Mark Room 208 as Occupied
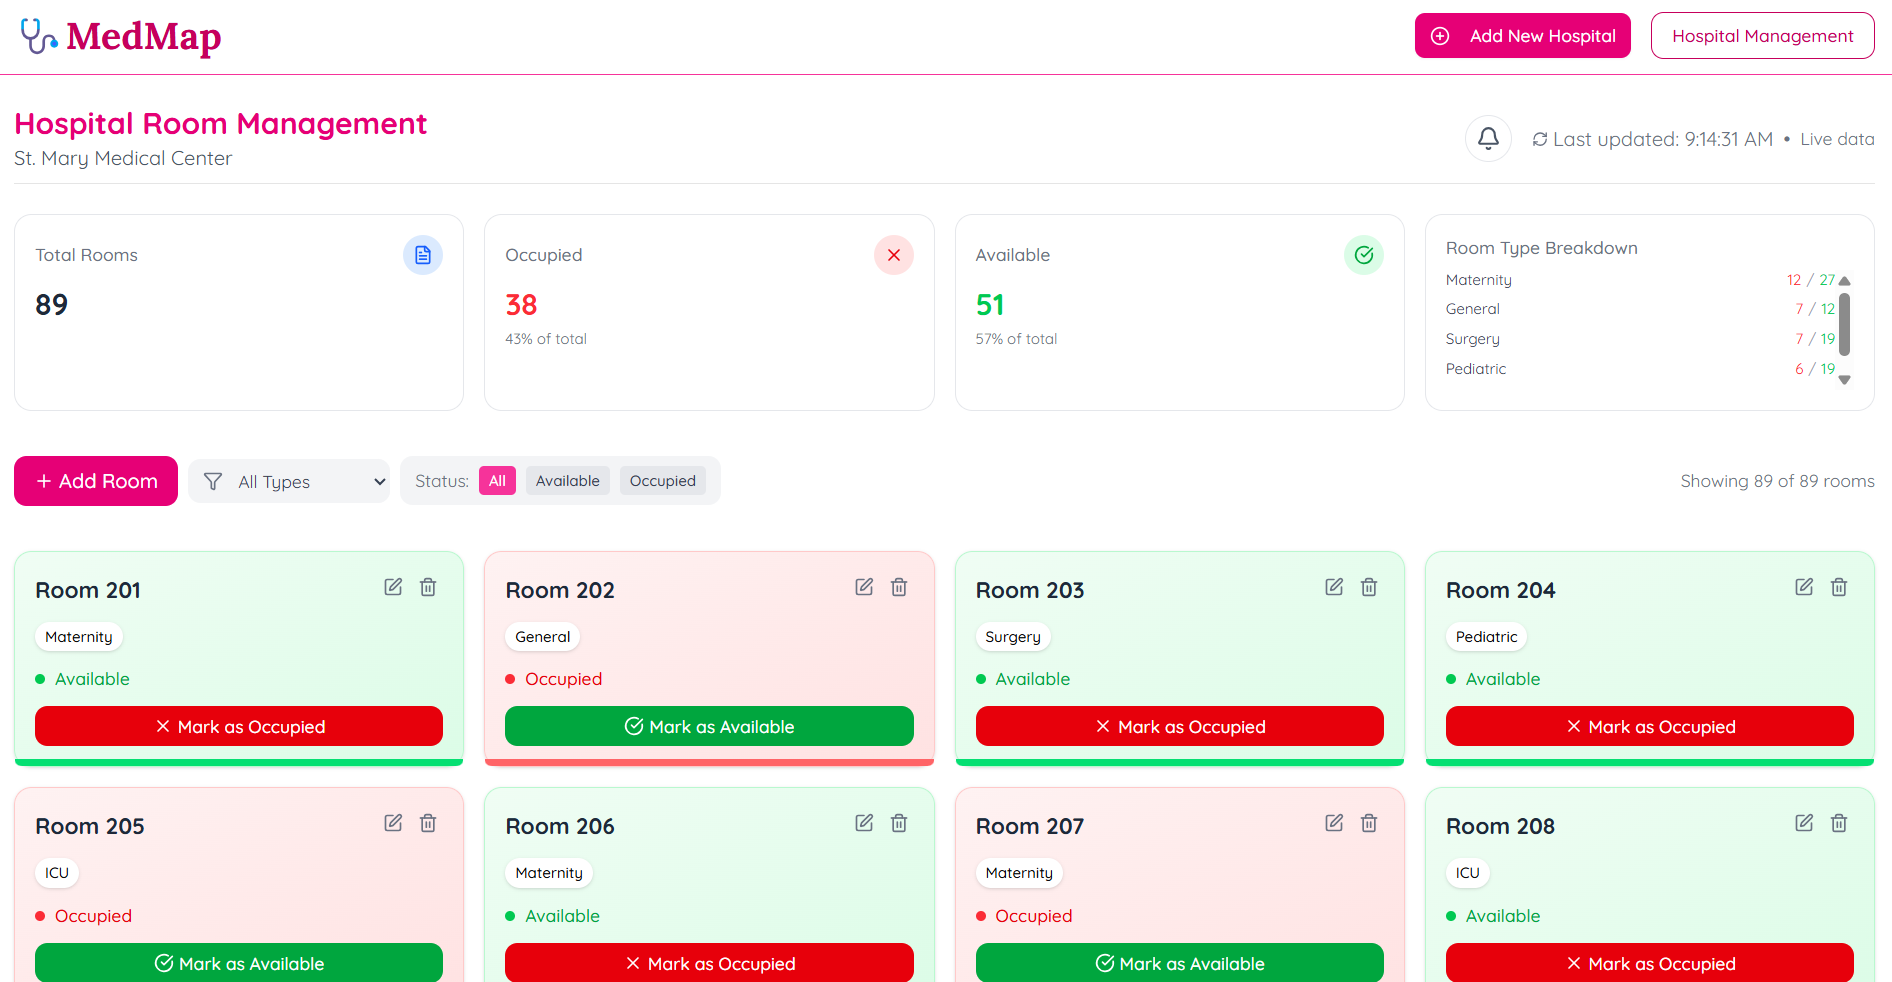The height and width of the screenshot is (982, 1892). click(1650, 962)
